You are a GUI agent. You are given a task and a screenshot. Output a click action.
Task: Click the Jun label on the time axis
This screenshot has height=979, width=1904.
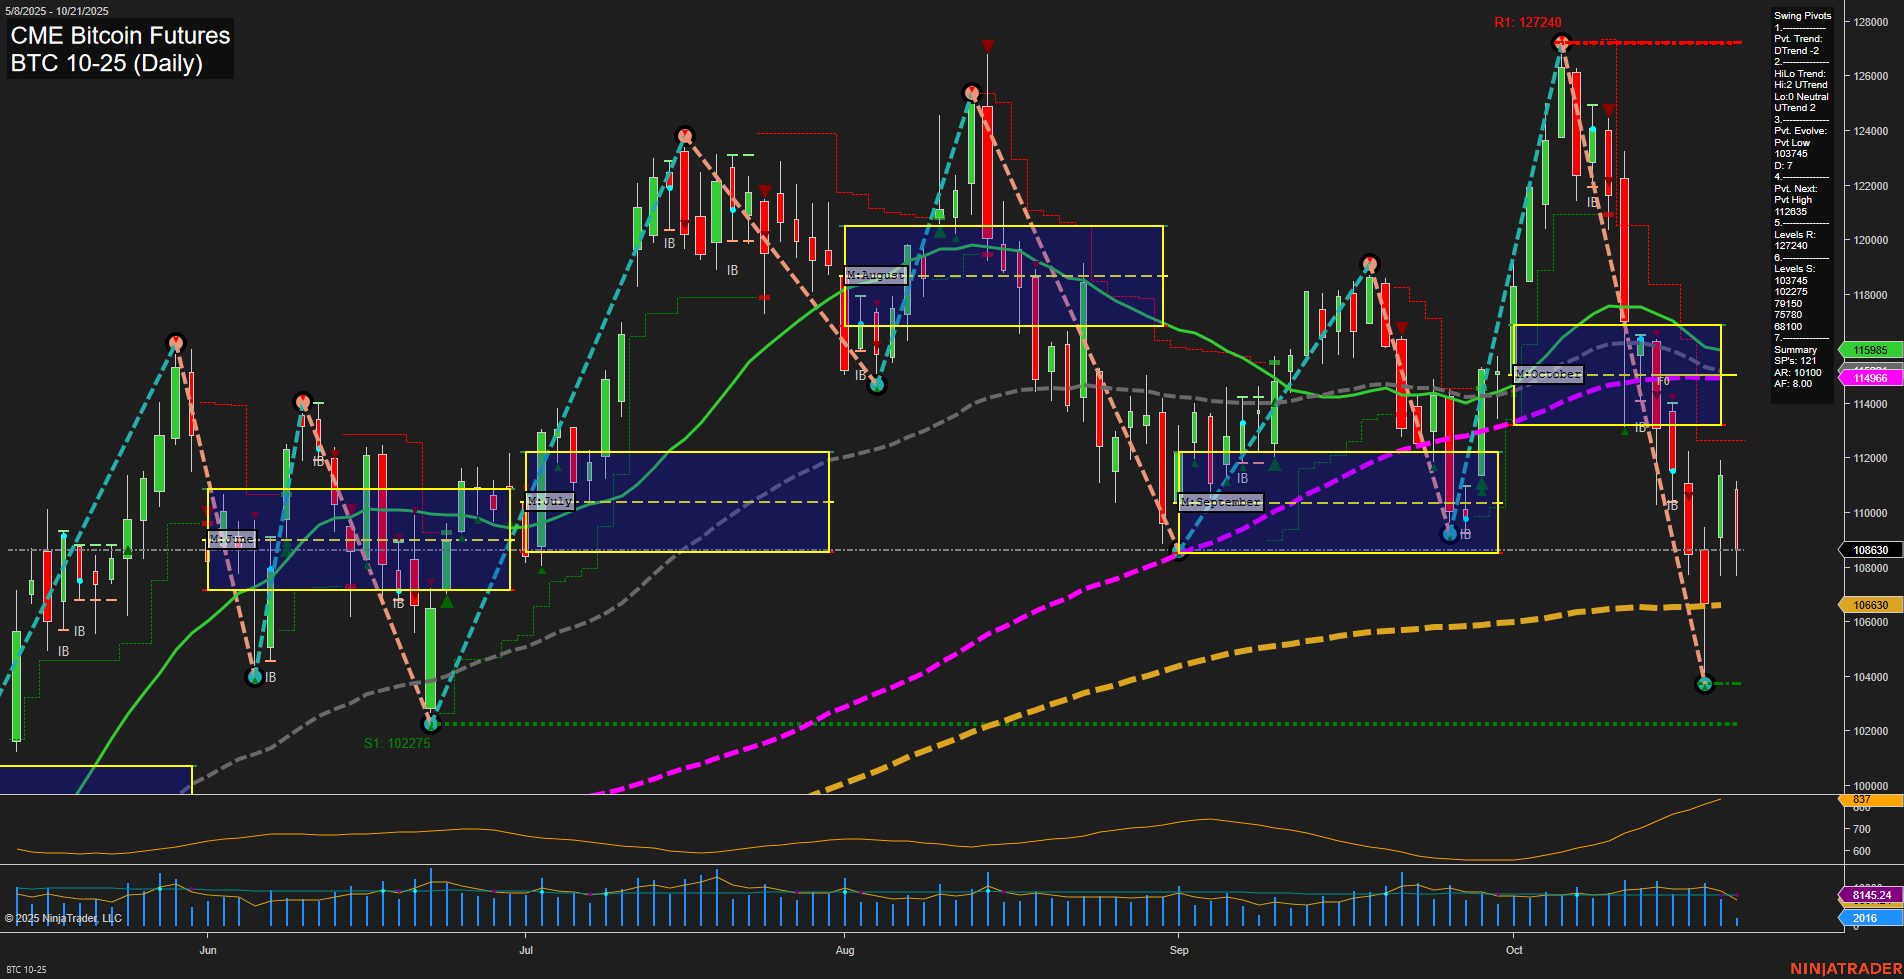[x=208, y=951]
